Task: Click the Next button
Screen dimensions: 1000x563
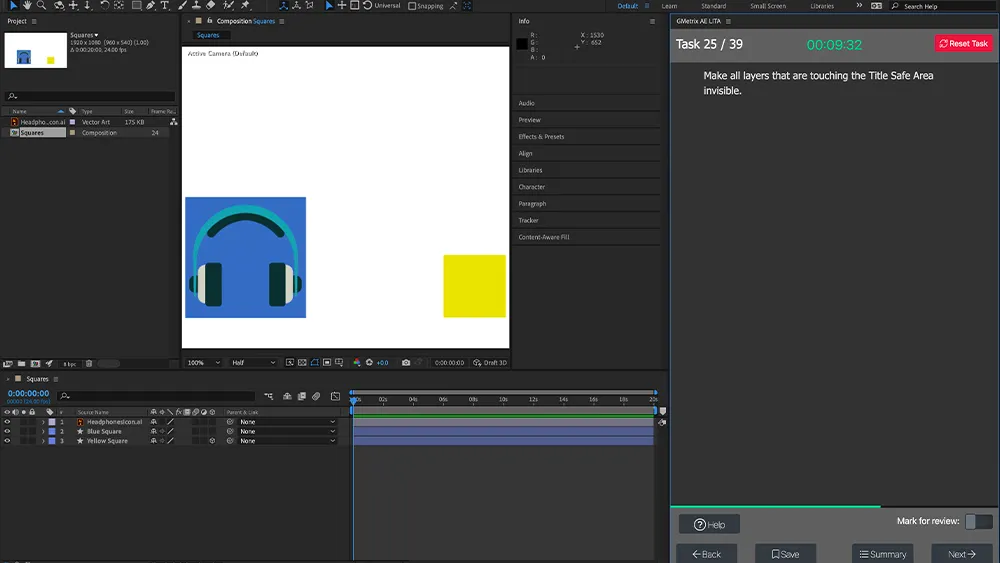Action: click(961, 554)
